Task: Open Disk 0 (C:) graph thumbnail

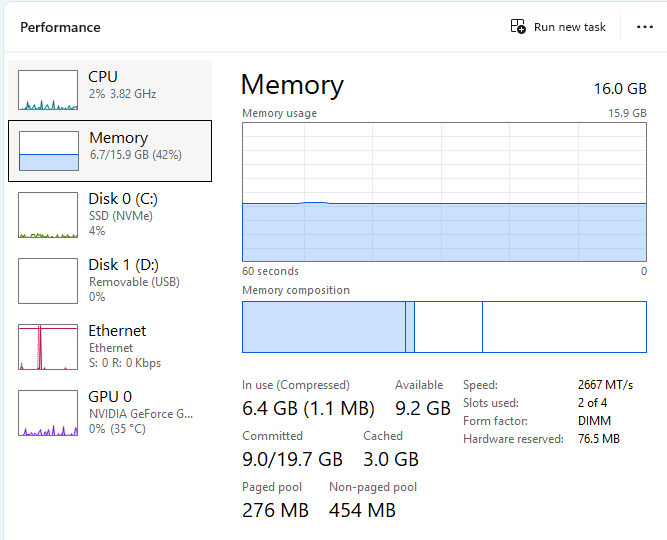Action: (x=48, y=215)
